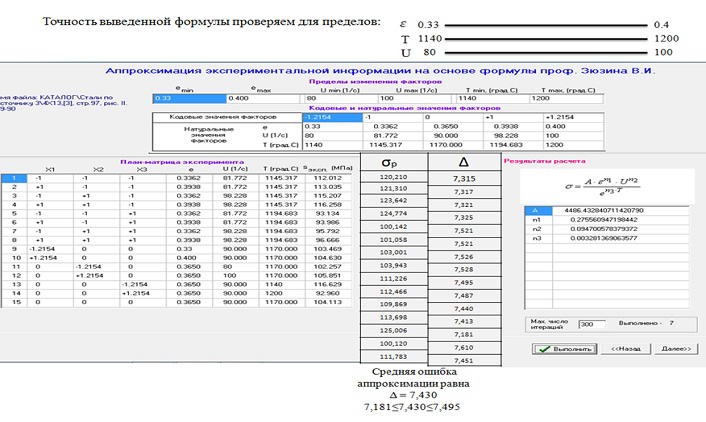Click the e max field showing 0.400

(x=263, y=98)
